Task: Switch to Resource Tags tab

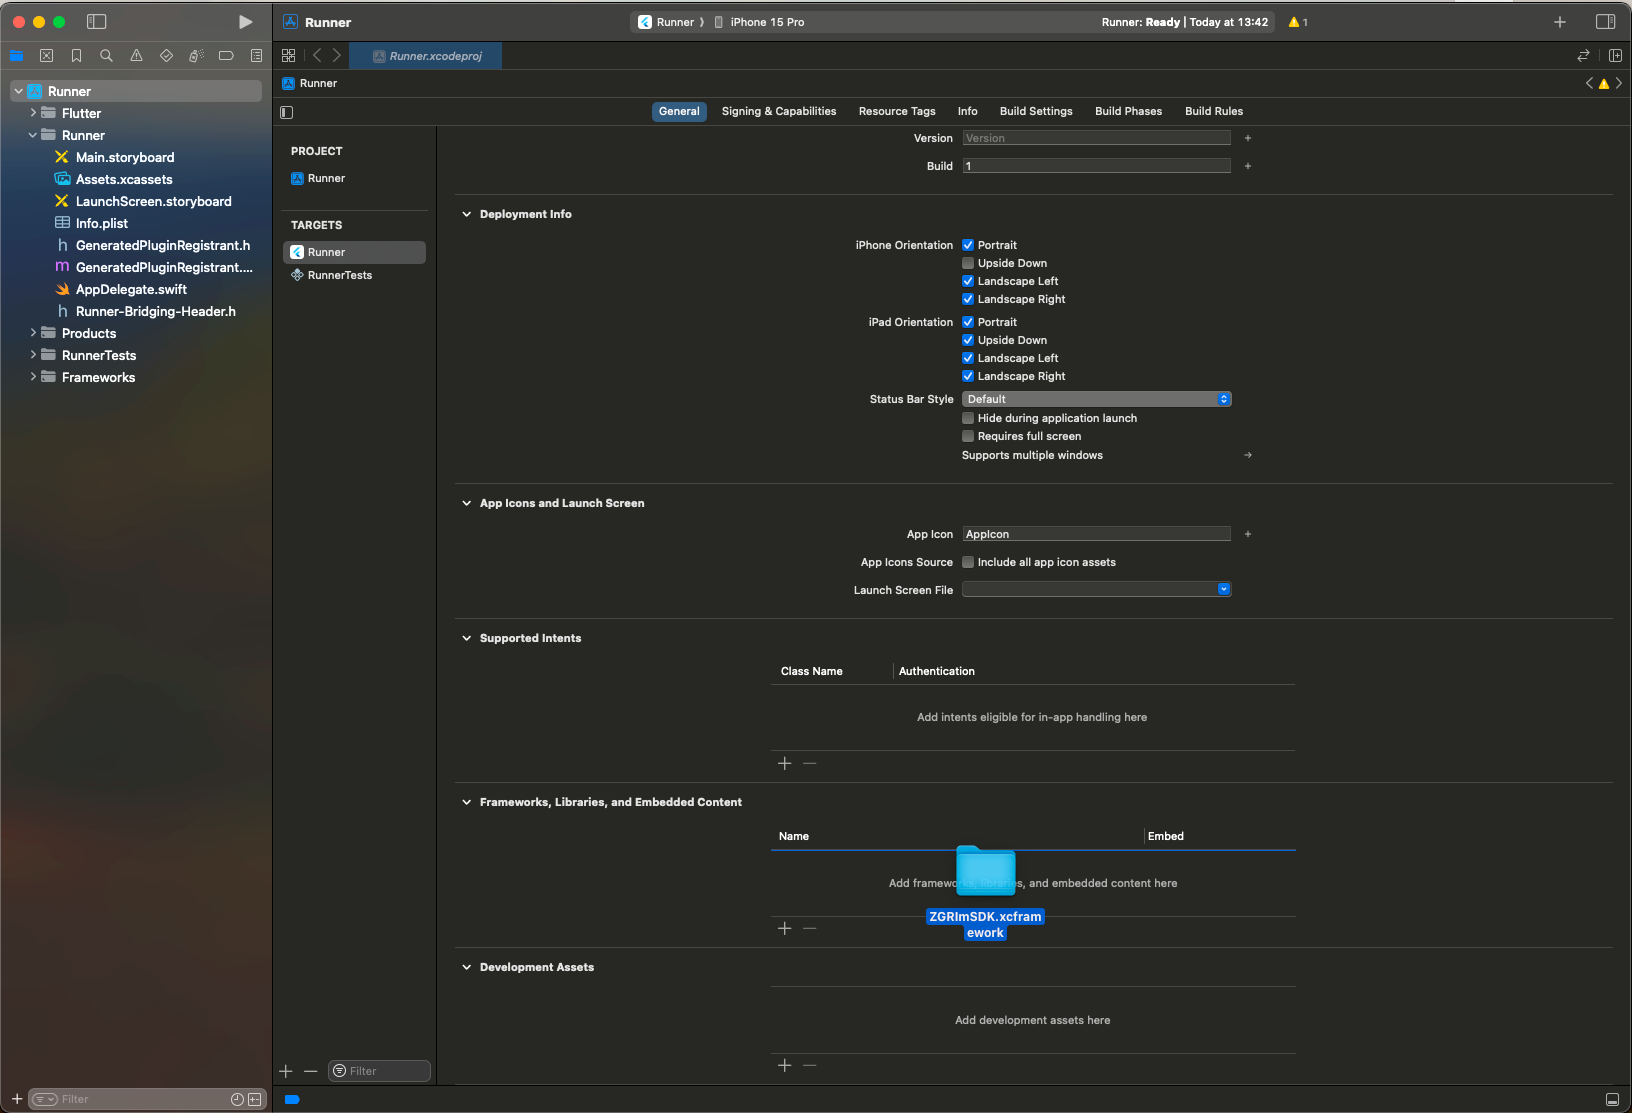Action: (897, 111)
